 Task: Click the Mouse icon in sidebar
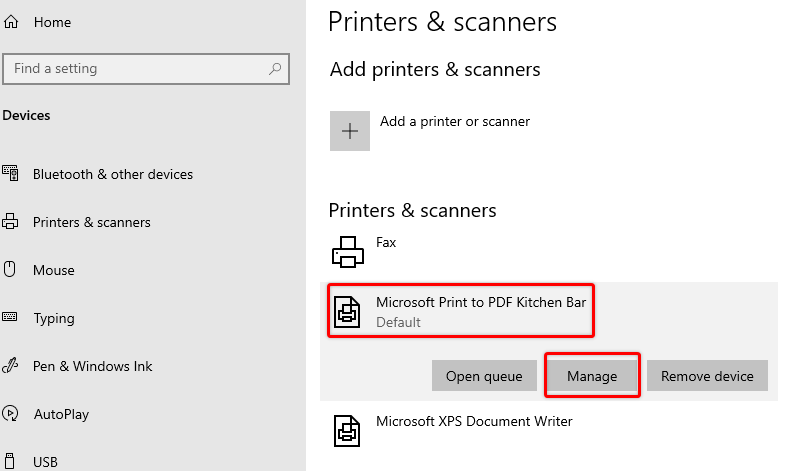coord(10,269)
